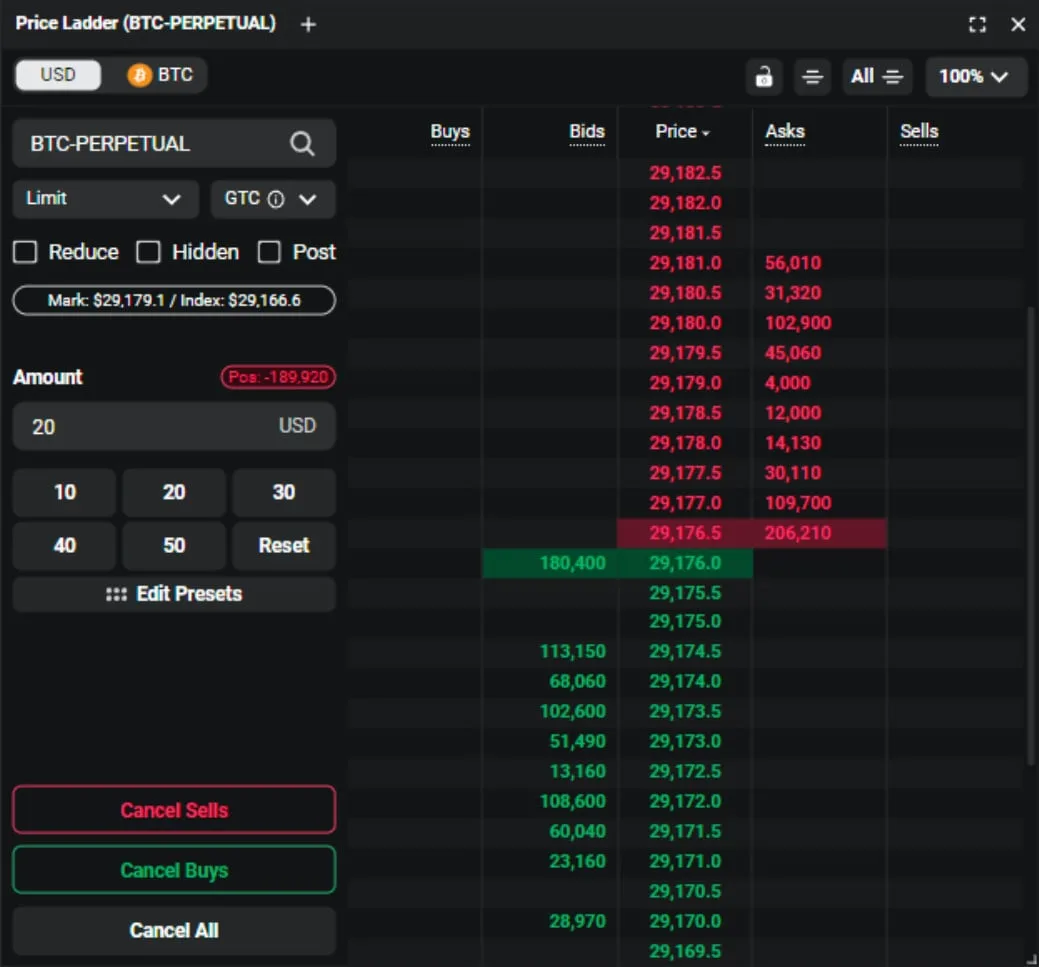Open the GTC time-in-force dropdown

point(272,199)
